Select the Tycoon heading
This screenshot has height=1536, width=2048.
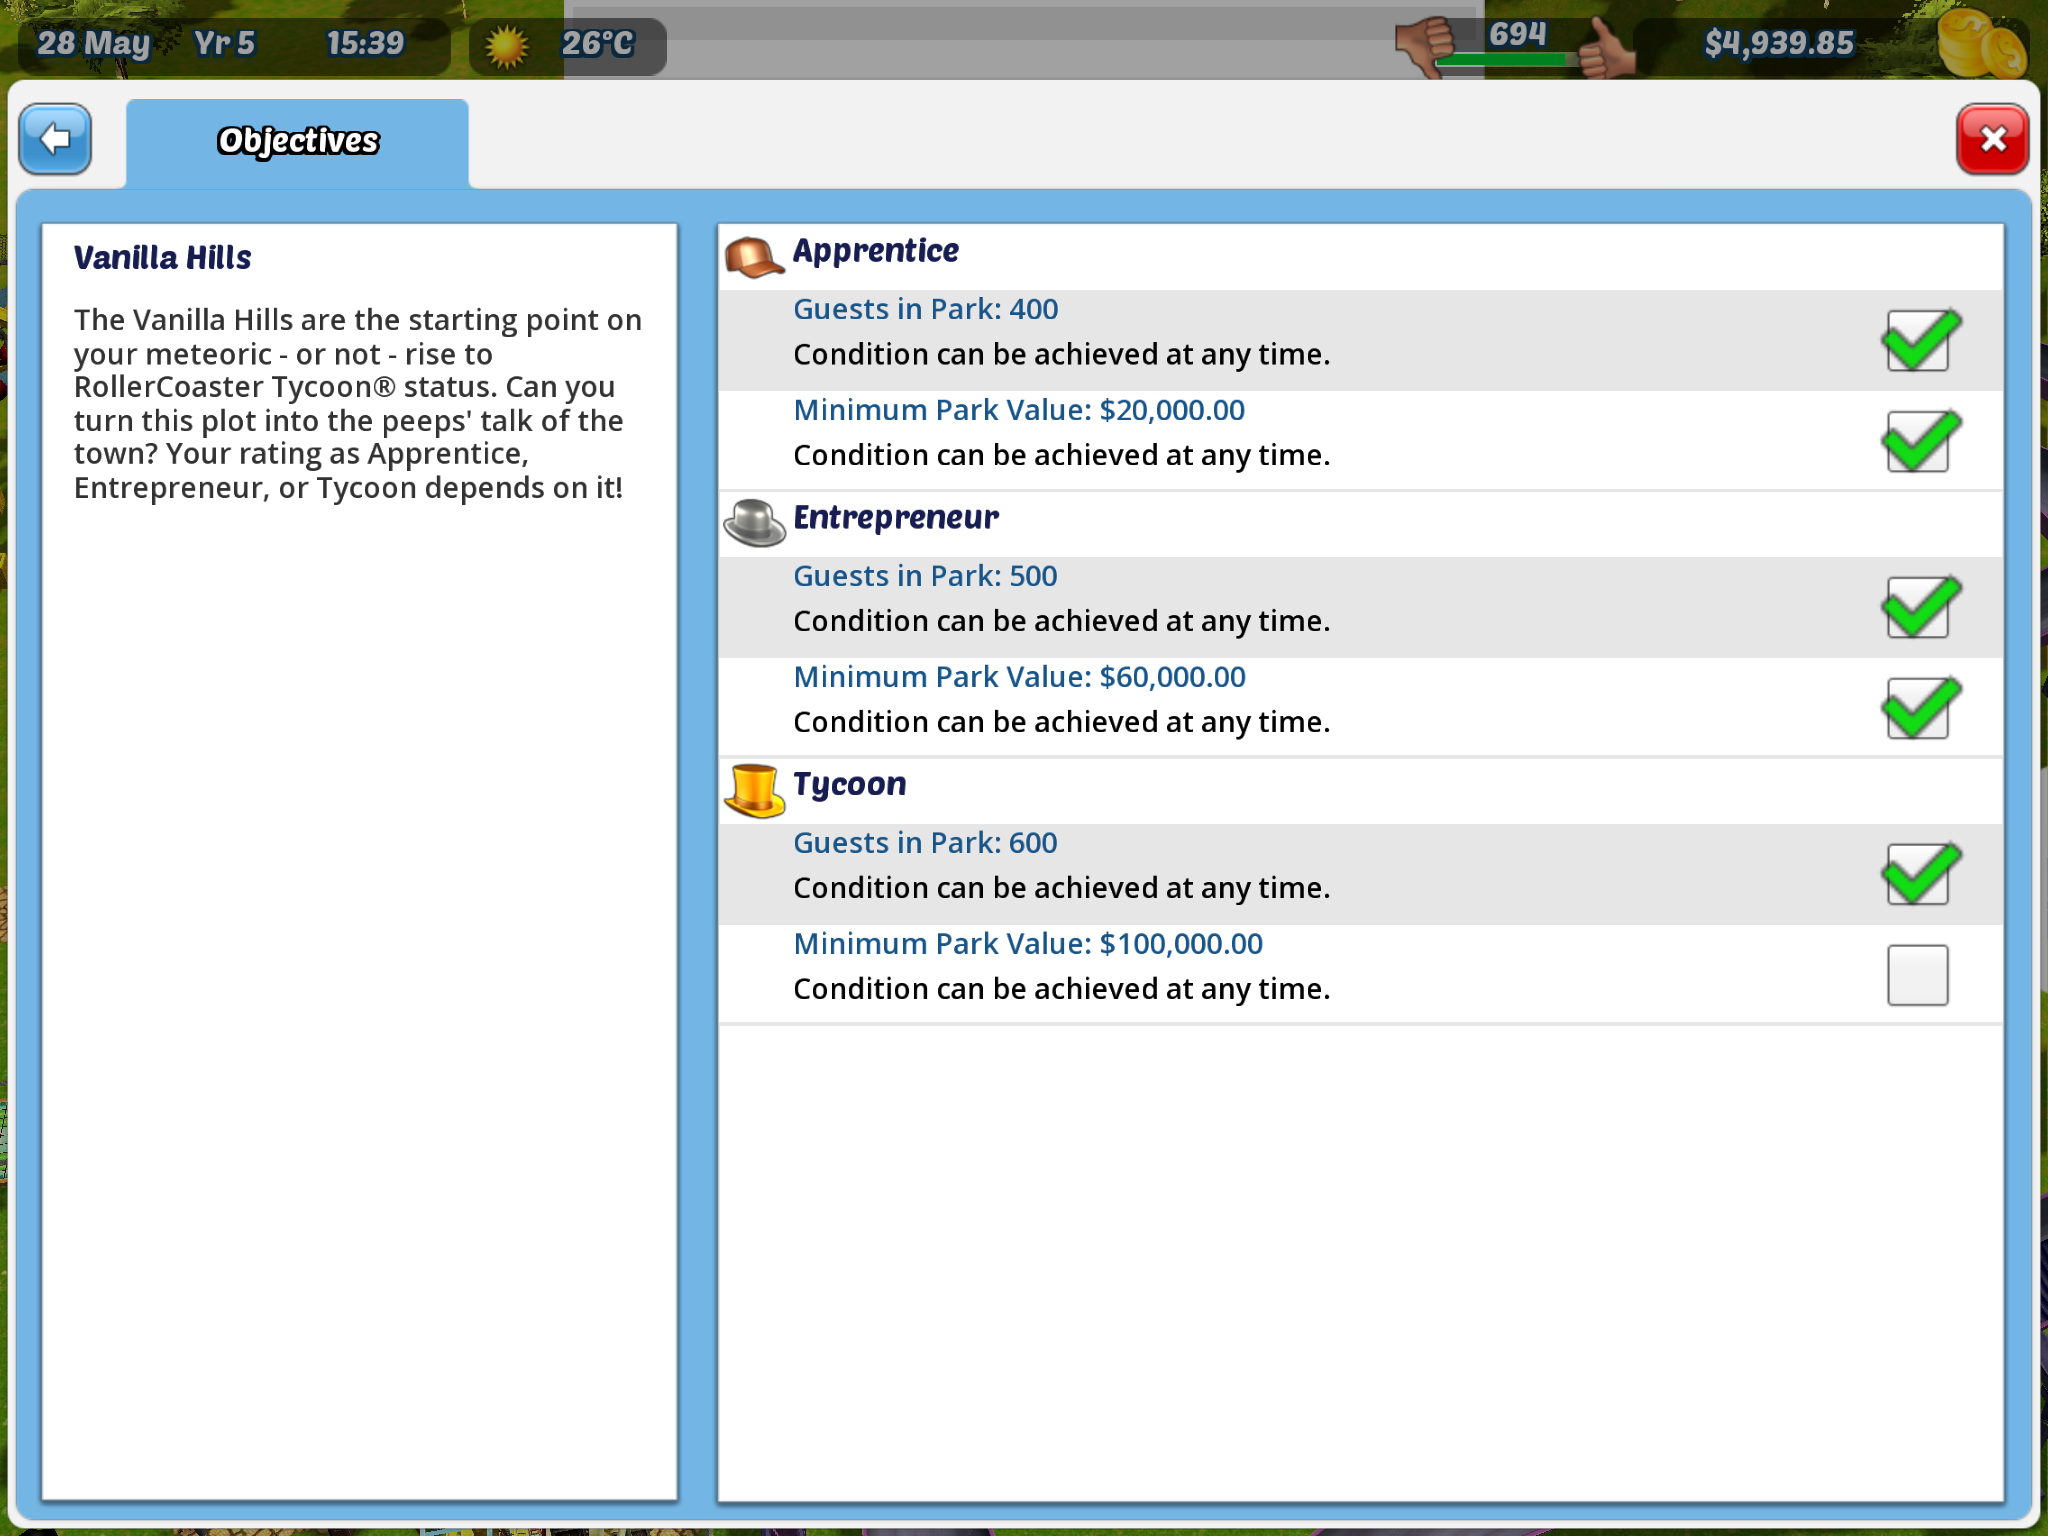pos(850,785)
